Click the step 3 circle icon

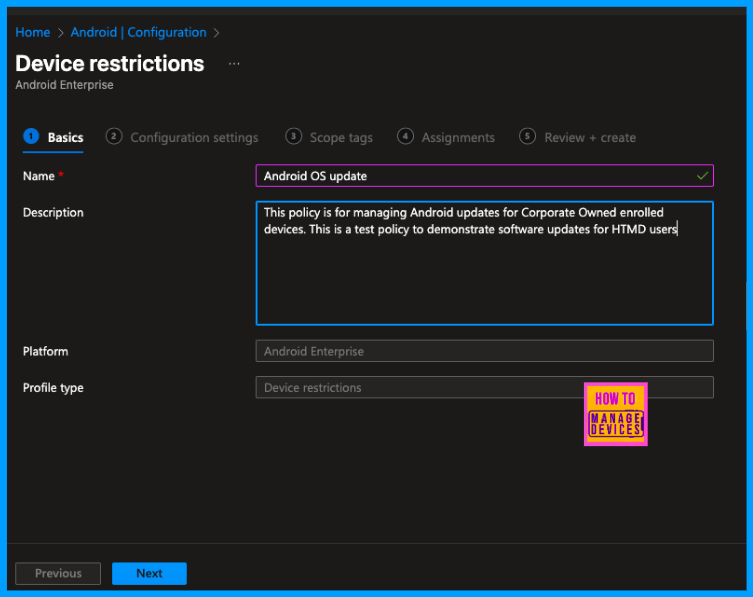293,136
